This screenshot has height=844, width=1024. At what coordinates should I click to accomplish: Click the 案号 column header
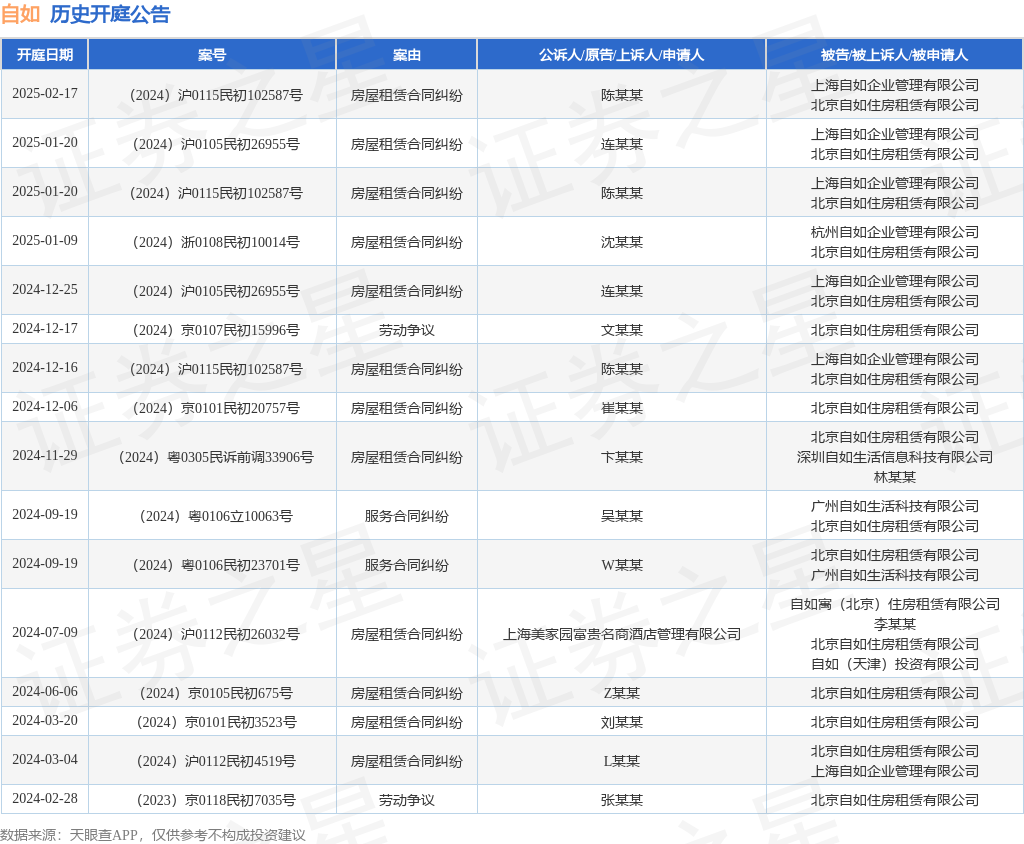[x=212, y=55]
